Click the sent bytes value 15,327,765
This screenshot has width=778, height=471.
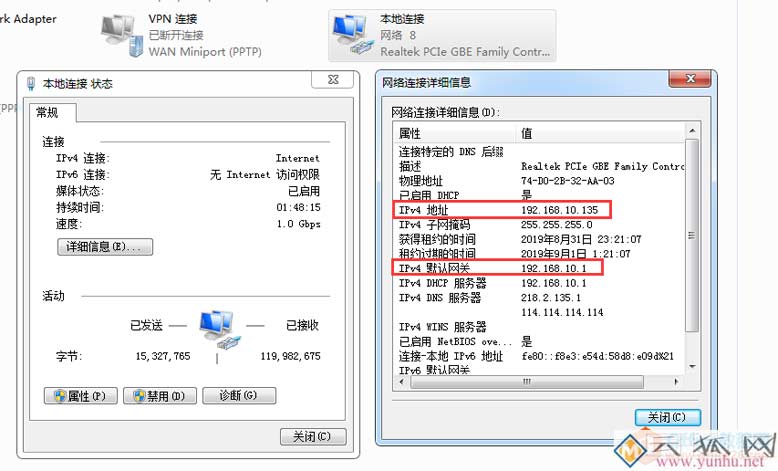(163, 356)
